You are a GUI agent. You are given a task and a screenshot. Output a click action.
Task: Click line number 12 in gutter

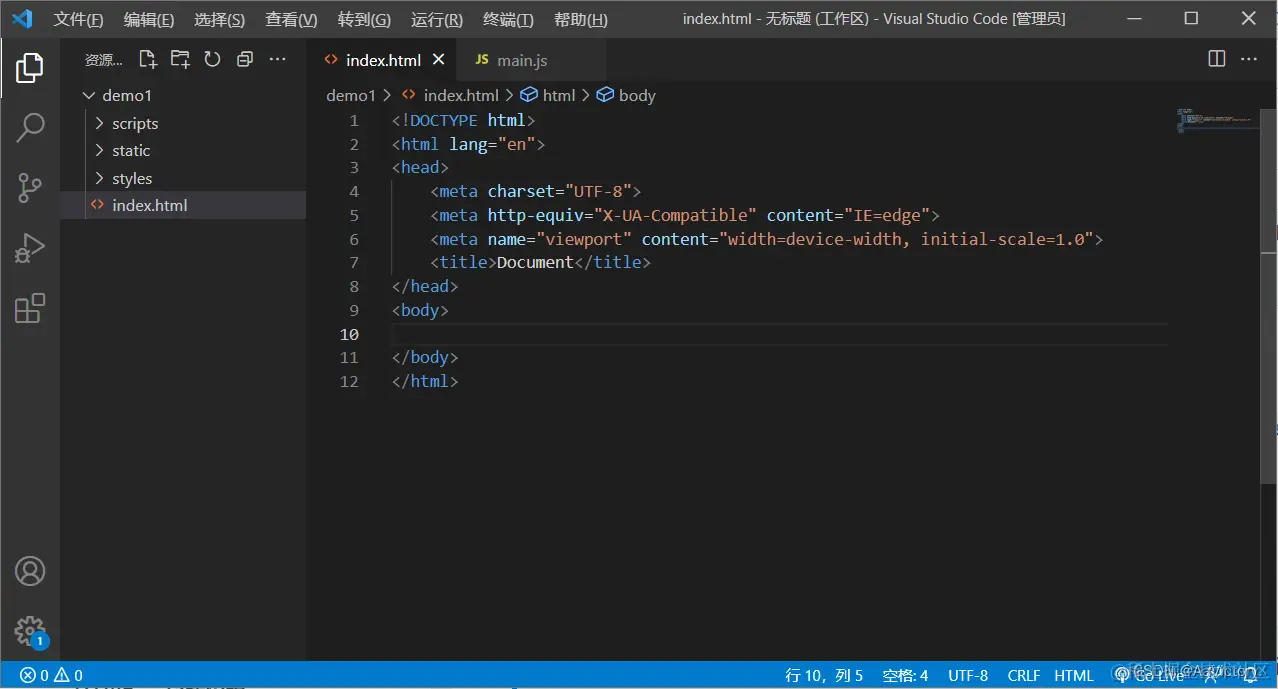(x=349, y=381)
